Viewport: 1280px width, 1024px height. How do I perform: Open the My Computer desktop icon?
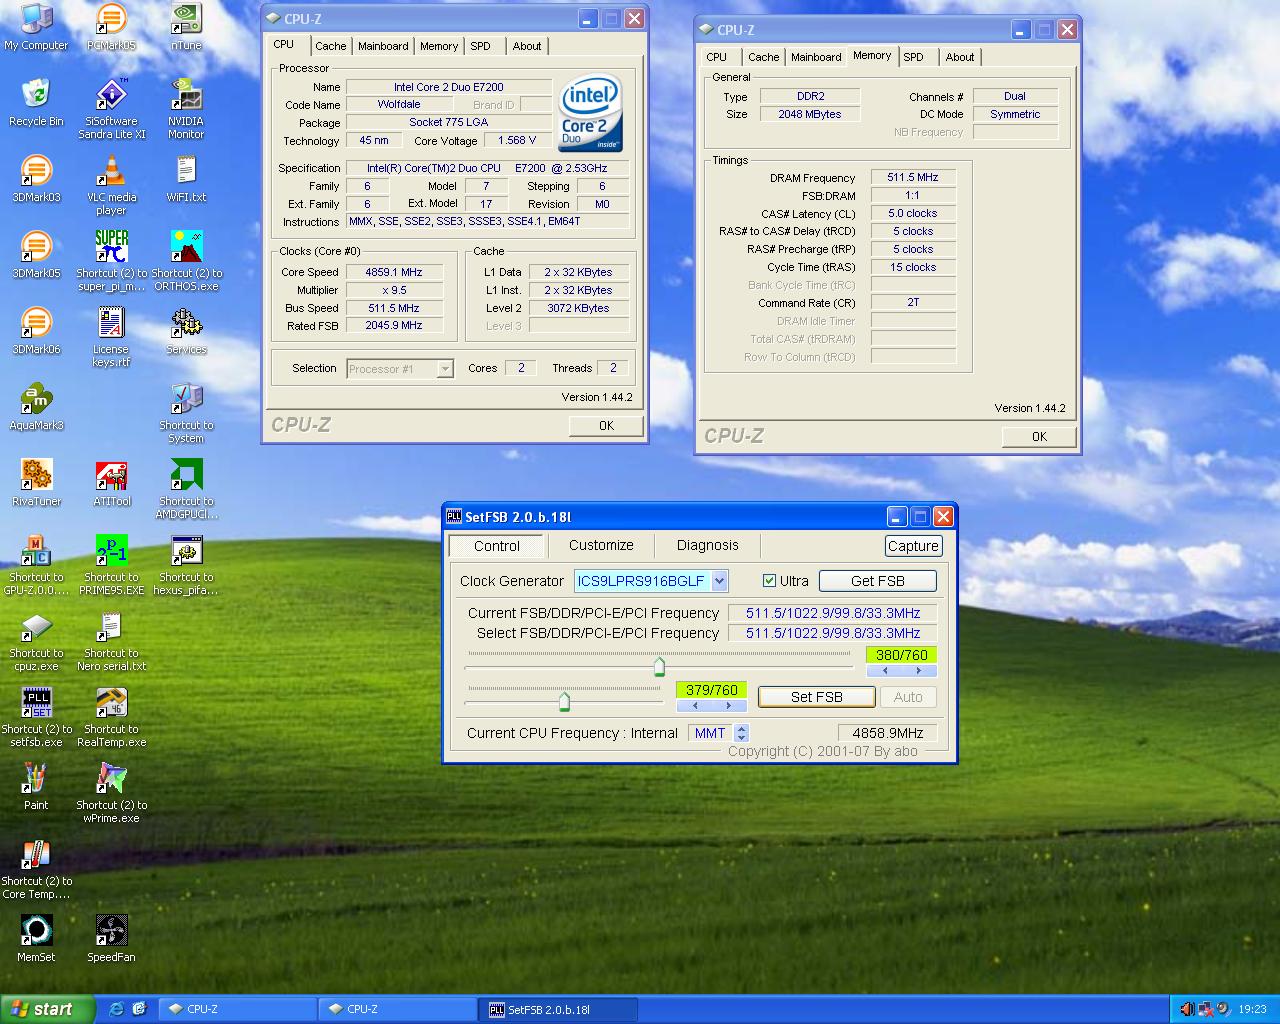point(36,27)
